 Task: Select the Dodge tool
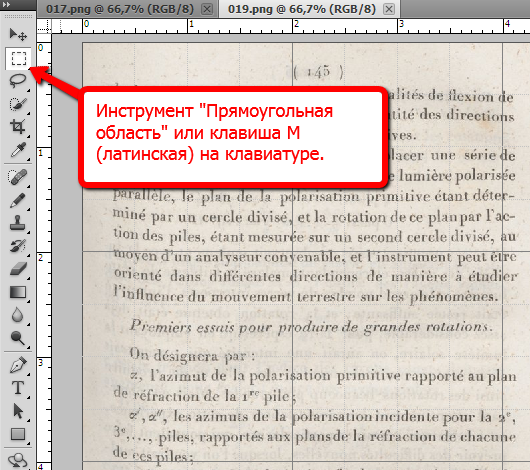click(18, 338)
